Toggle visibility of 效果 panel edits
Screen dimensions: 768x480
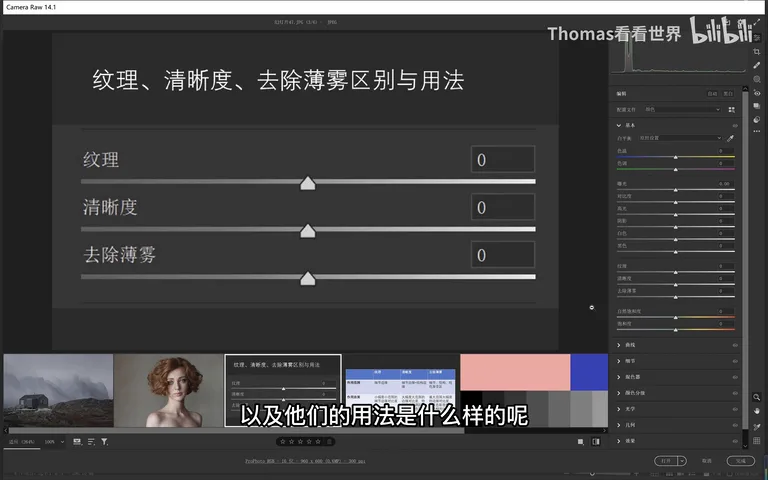(x=735, y=441)
